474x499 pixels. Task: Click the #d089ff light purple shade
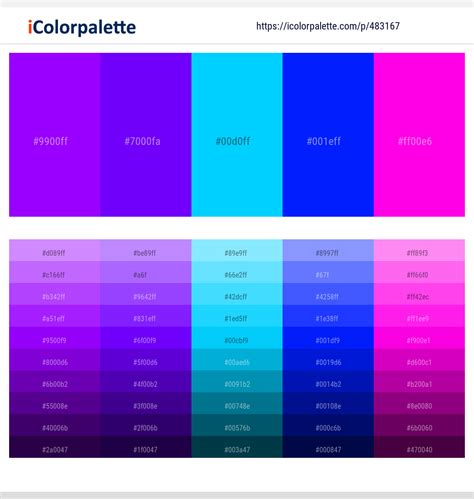pos(55,250)
